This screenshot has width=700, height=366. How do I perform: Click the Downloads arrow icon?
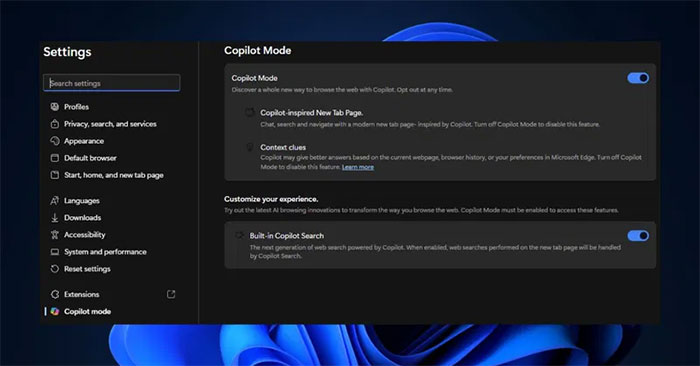54,218
